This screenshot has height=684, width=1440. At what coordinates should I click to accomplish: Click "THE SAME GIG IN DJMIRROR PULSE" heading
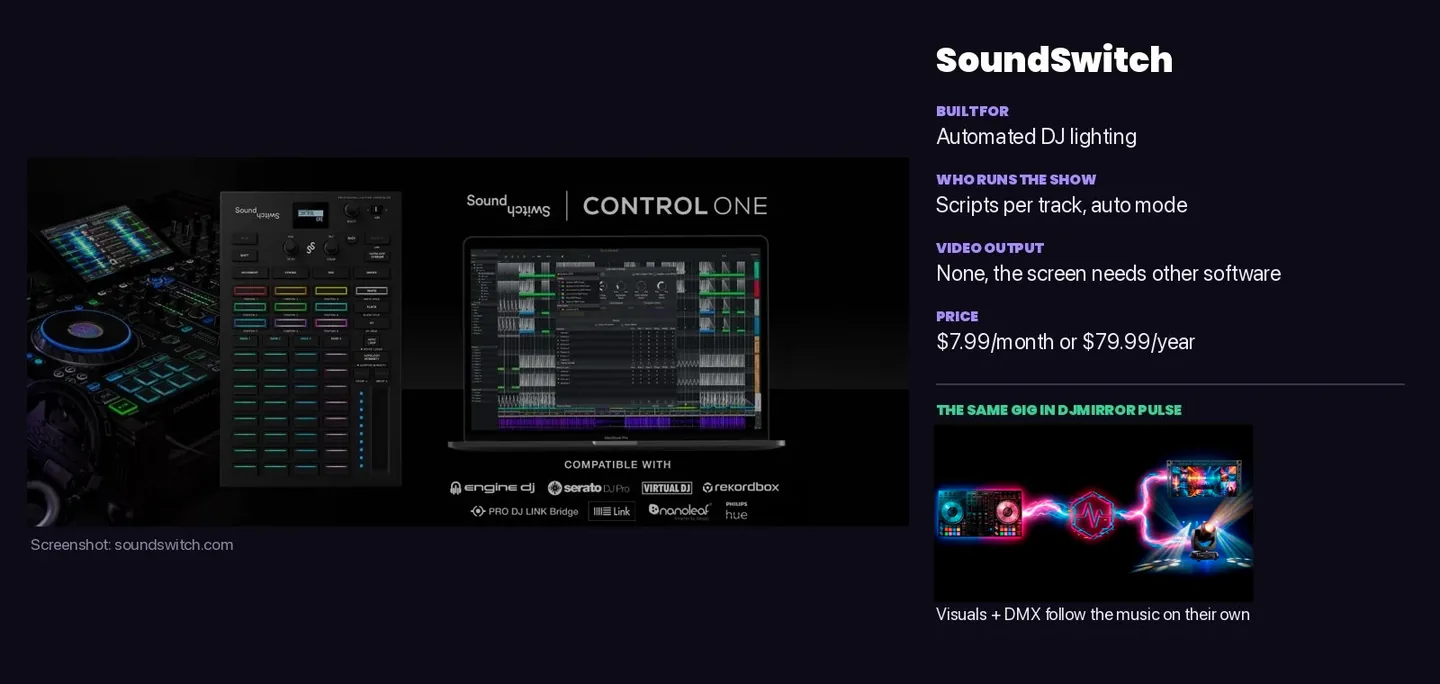(x=1059, y=410)
